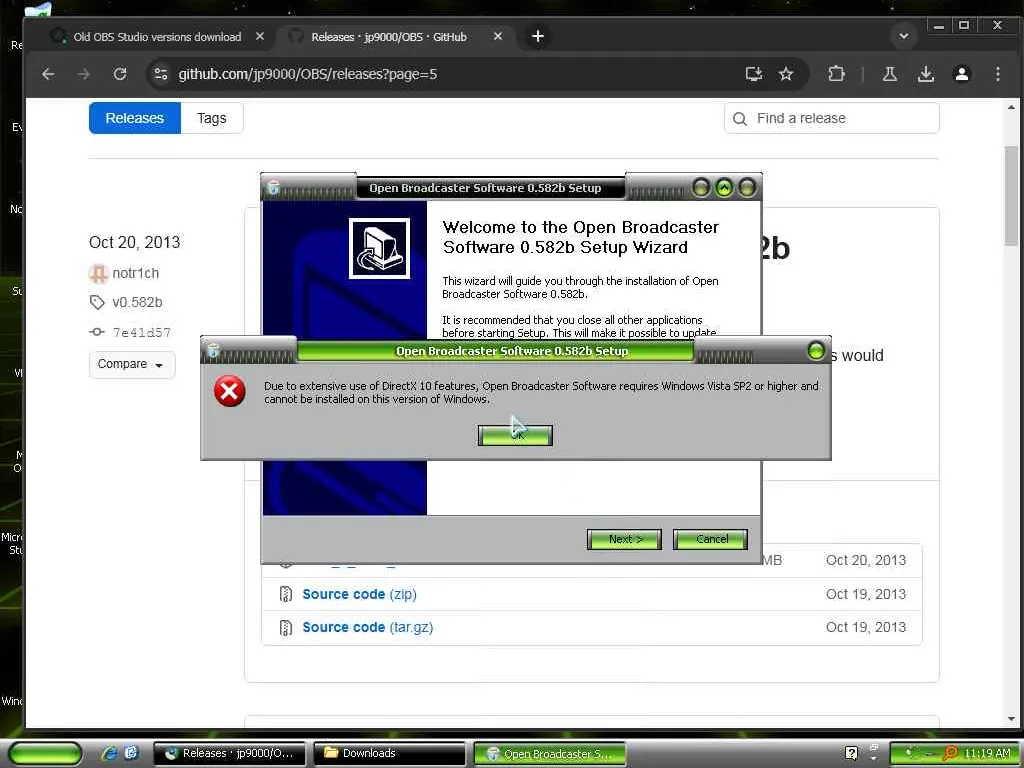Expand the Compare dropdown

coord(132,364)
